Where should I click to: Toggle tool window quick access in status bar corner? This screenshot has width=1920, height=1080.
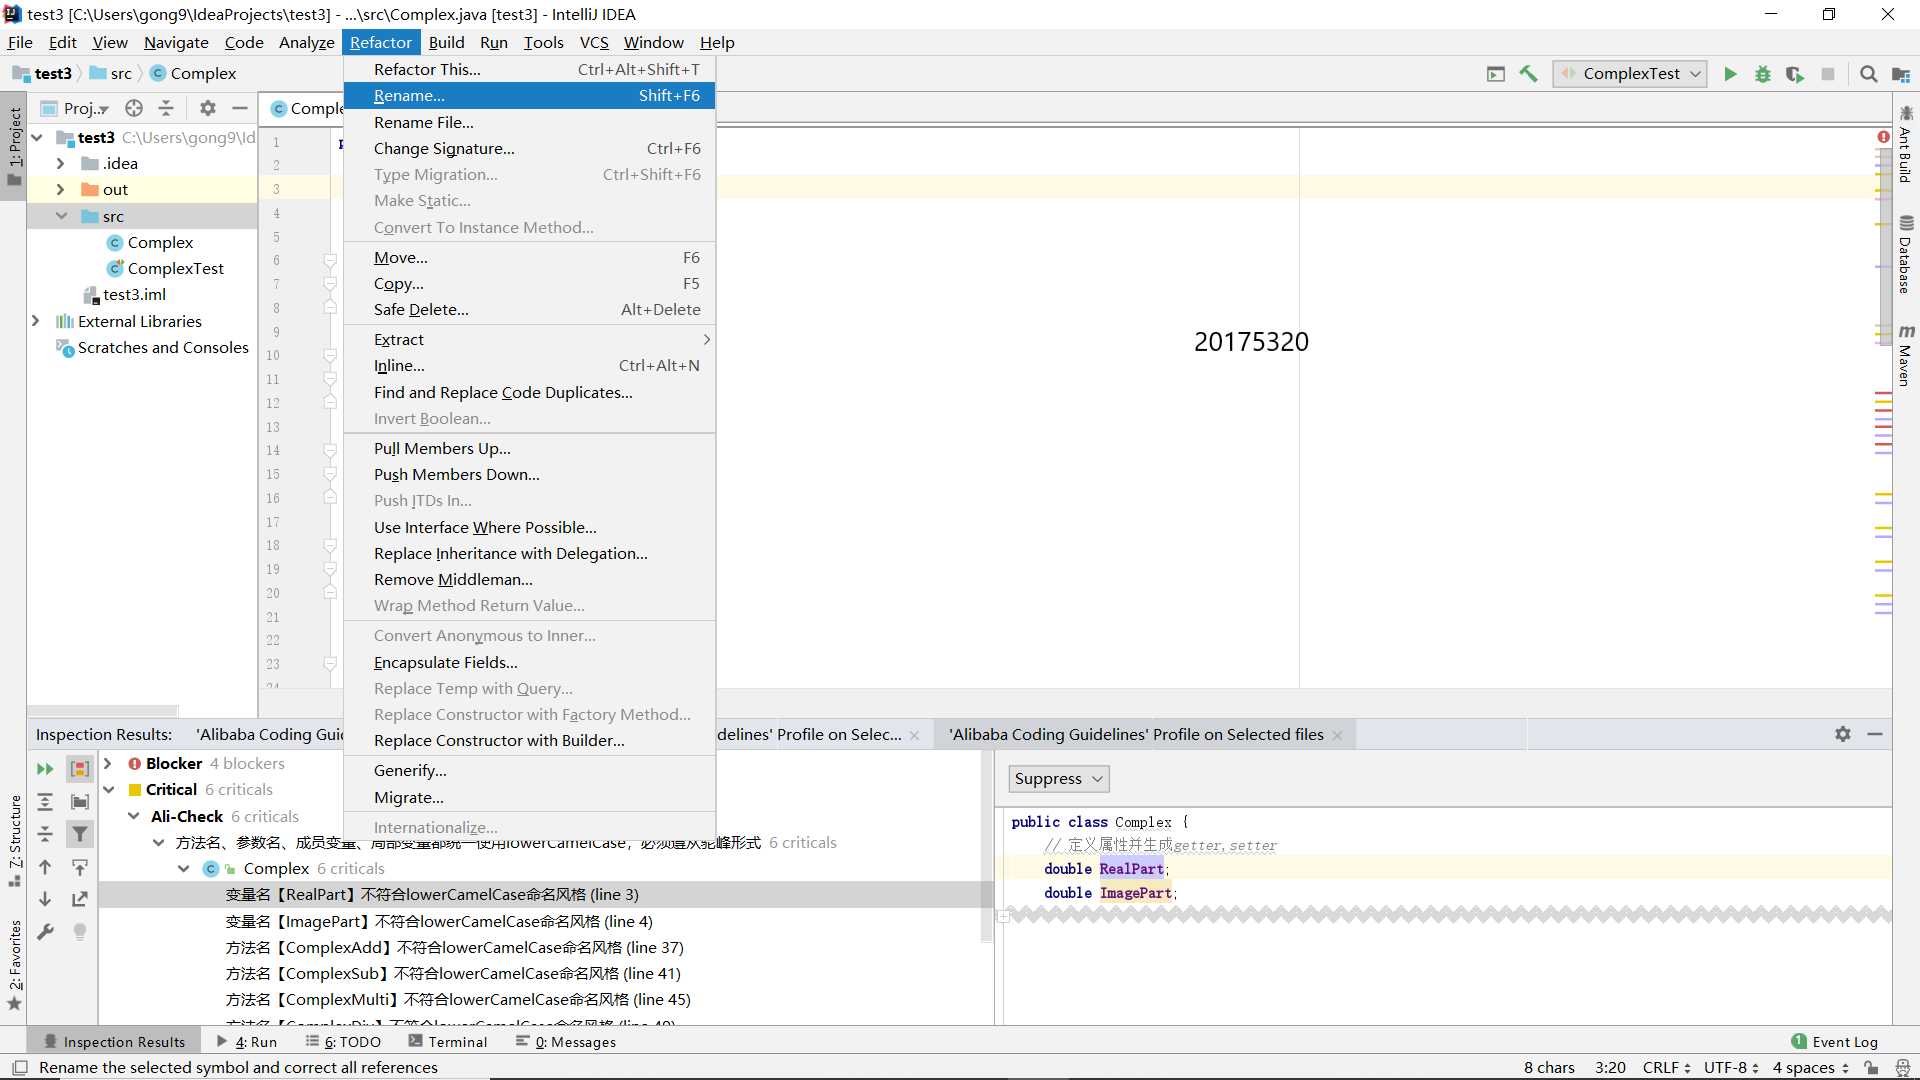[20, 1067]
